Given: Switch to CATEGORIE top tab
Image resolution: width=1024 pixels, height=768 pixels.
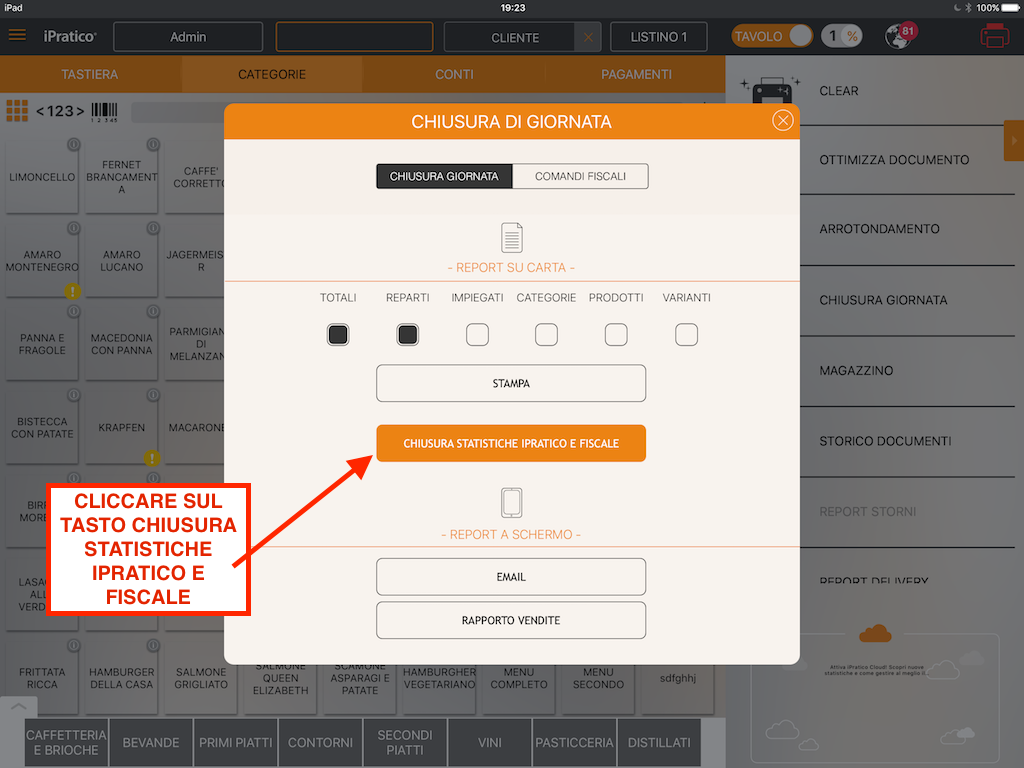Looking at the screenshot, I should click(x=272, y=74).
